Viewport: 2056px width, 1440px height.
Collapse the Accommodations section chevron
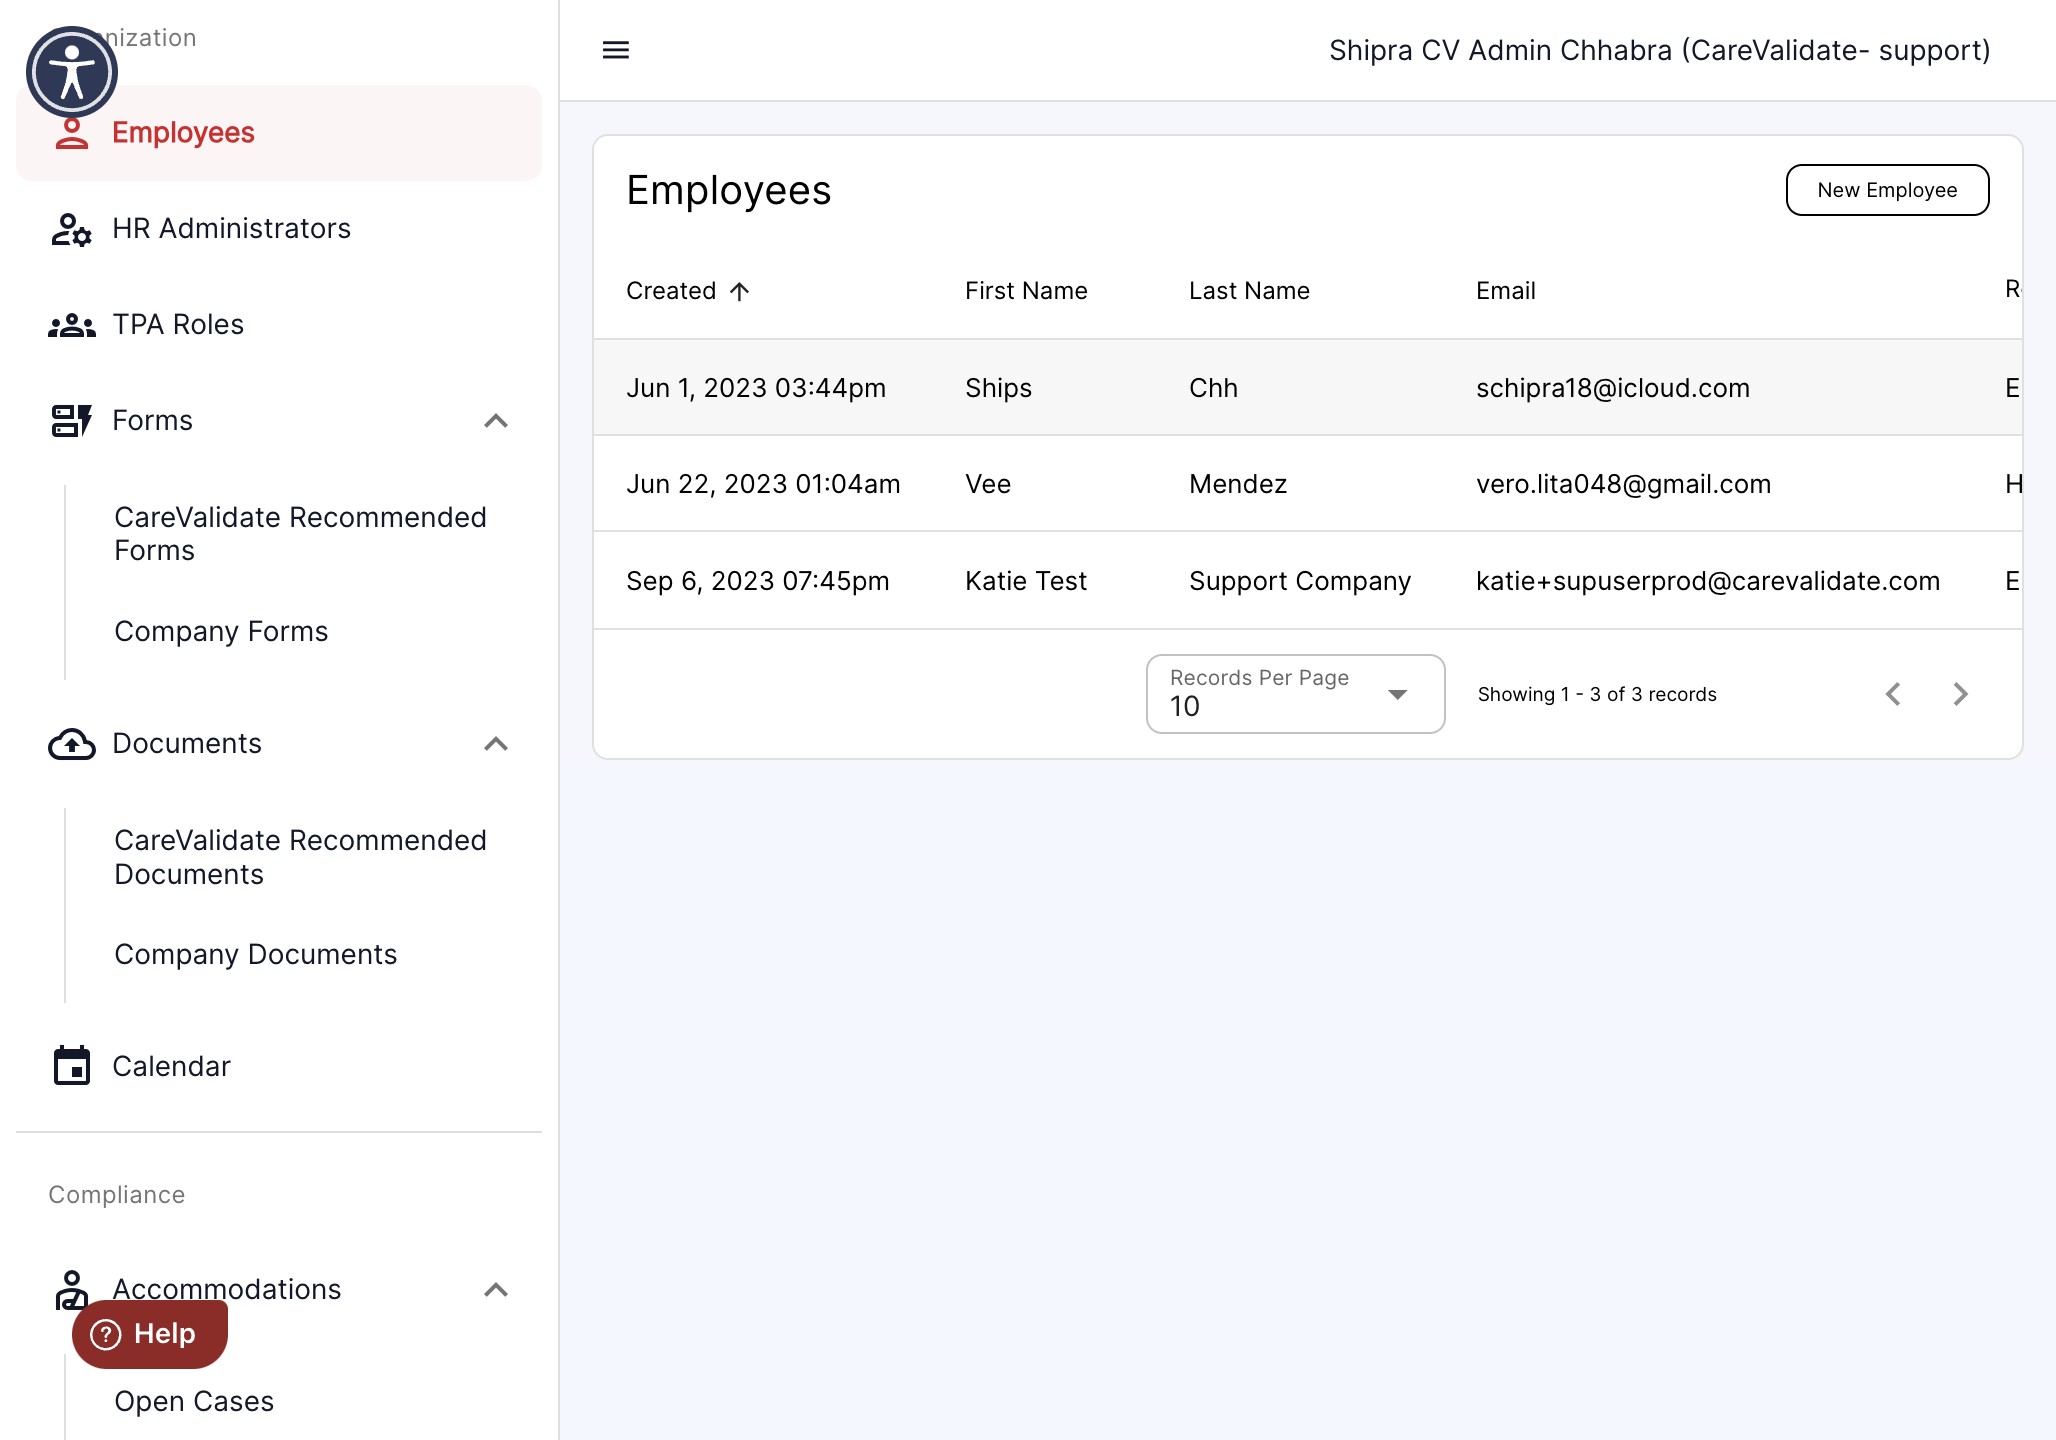click(x=496, y=1290)
